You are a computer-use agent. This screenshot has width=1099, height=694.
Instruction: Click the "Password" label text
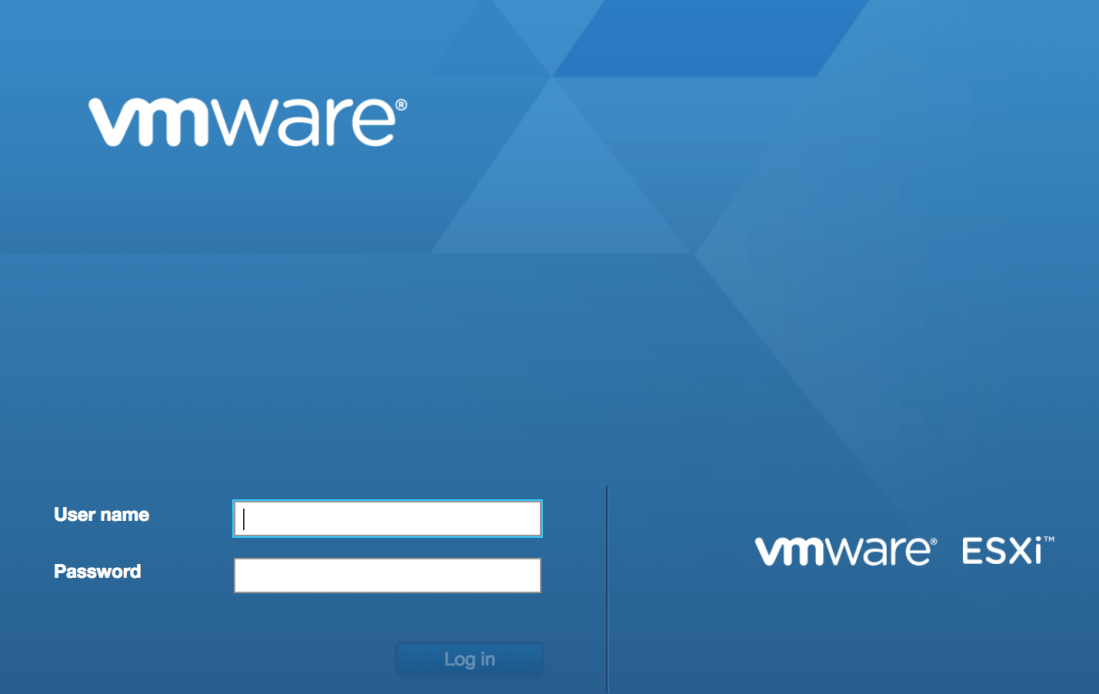tap(97, 571)
